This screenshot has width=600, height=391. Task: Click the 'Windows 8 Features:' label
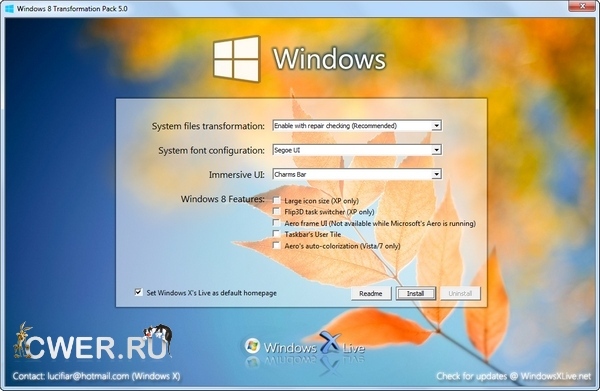click(223, 199)
